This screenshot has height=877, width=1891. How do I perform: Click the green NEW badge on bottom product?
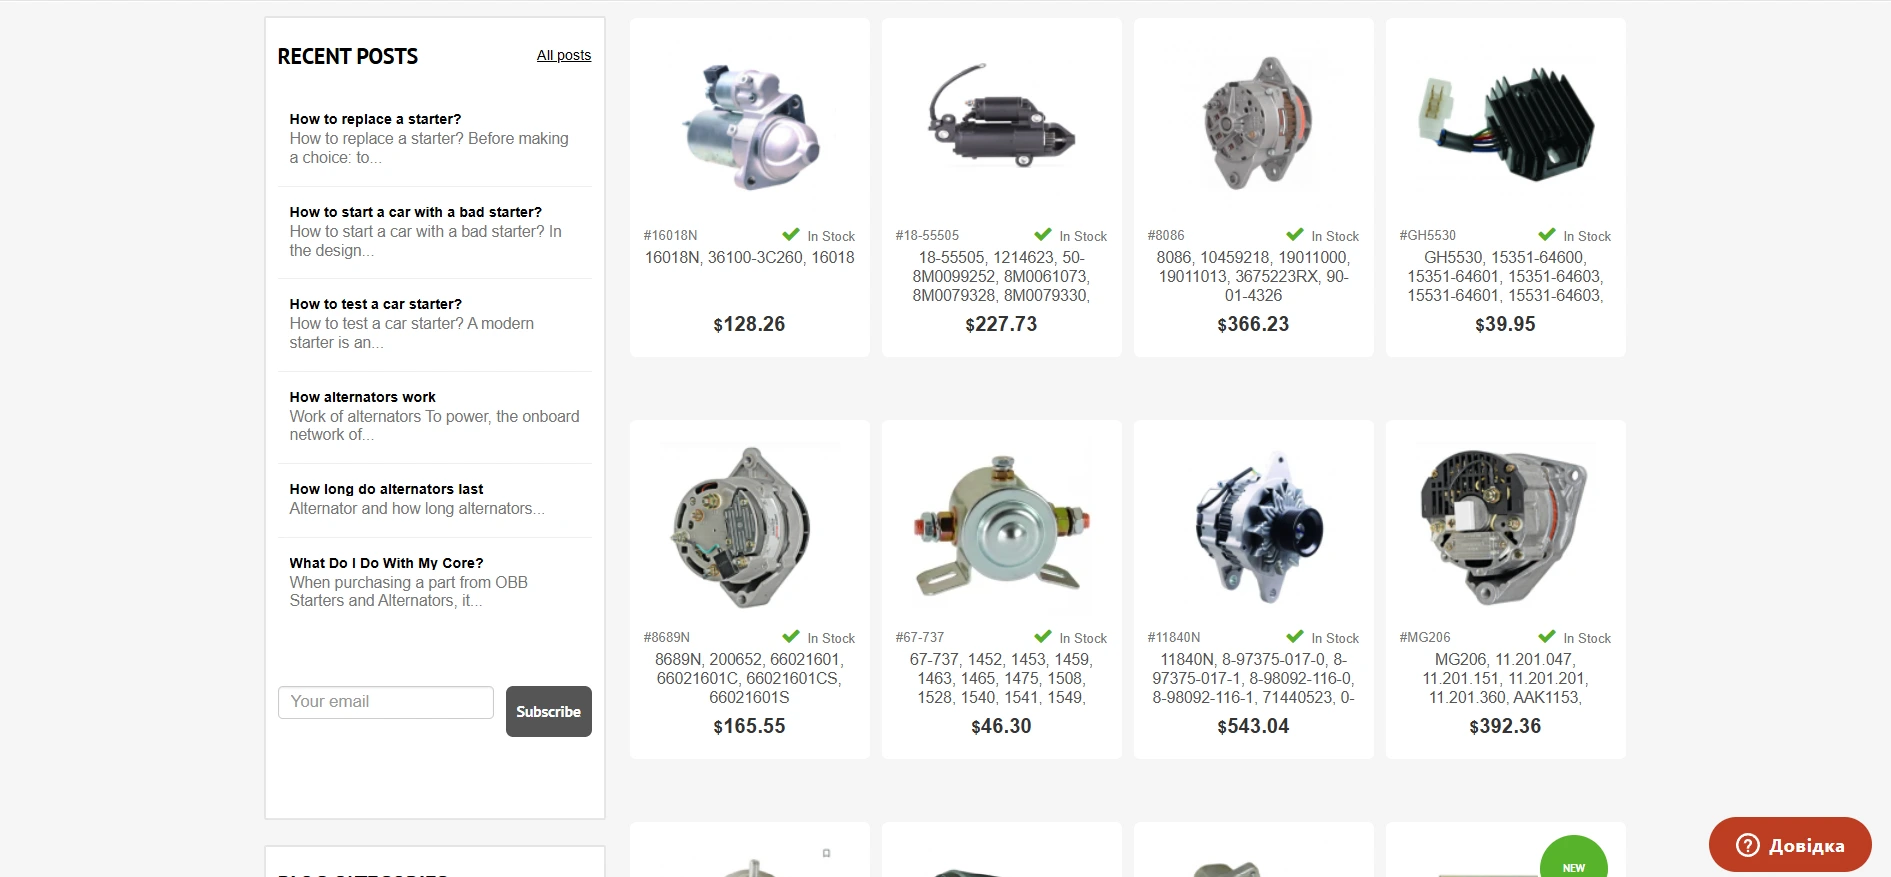(1574, 859)
